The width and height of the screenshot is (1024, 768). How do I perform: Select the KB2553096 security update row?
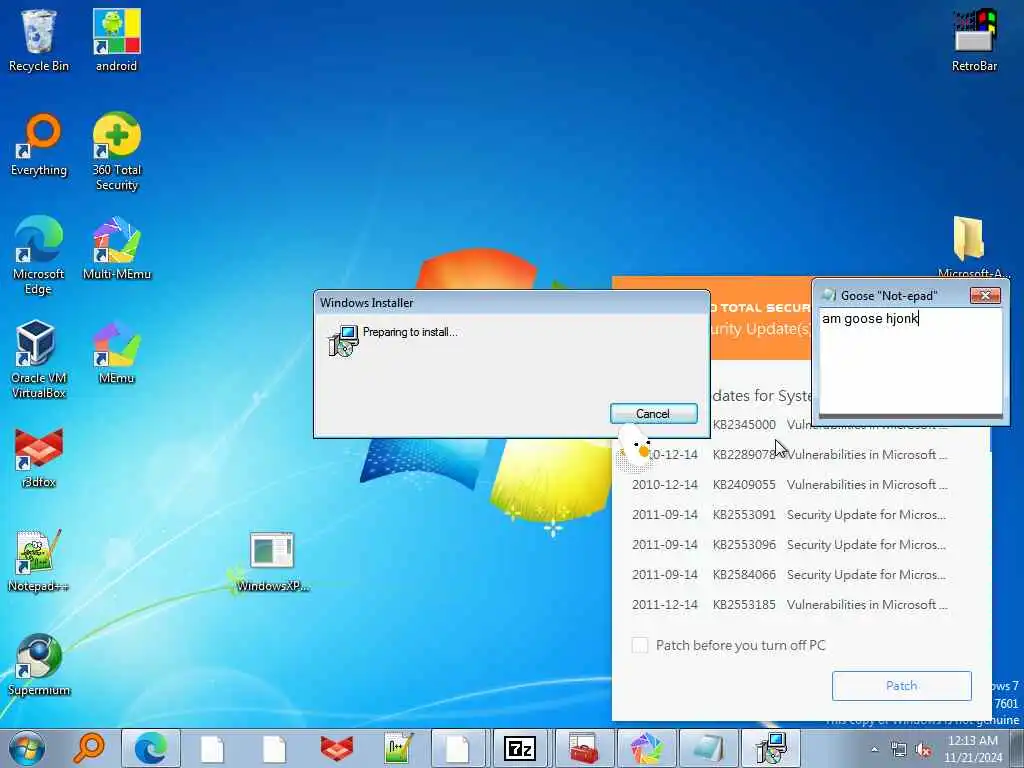coord(790,545)
